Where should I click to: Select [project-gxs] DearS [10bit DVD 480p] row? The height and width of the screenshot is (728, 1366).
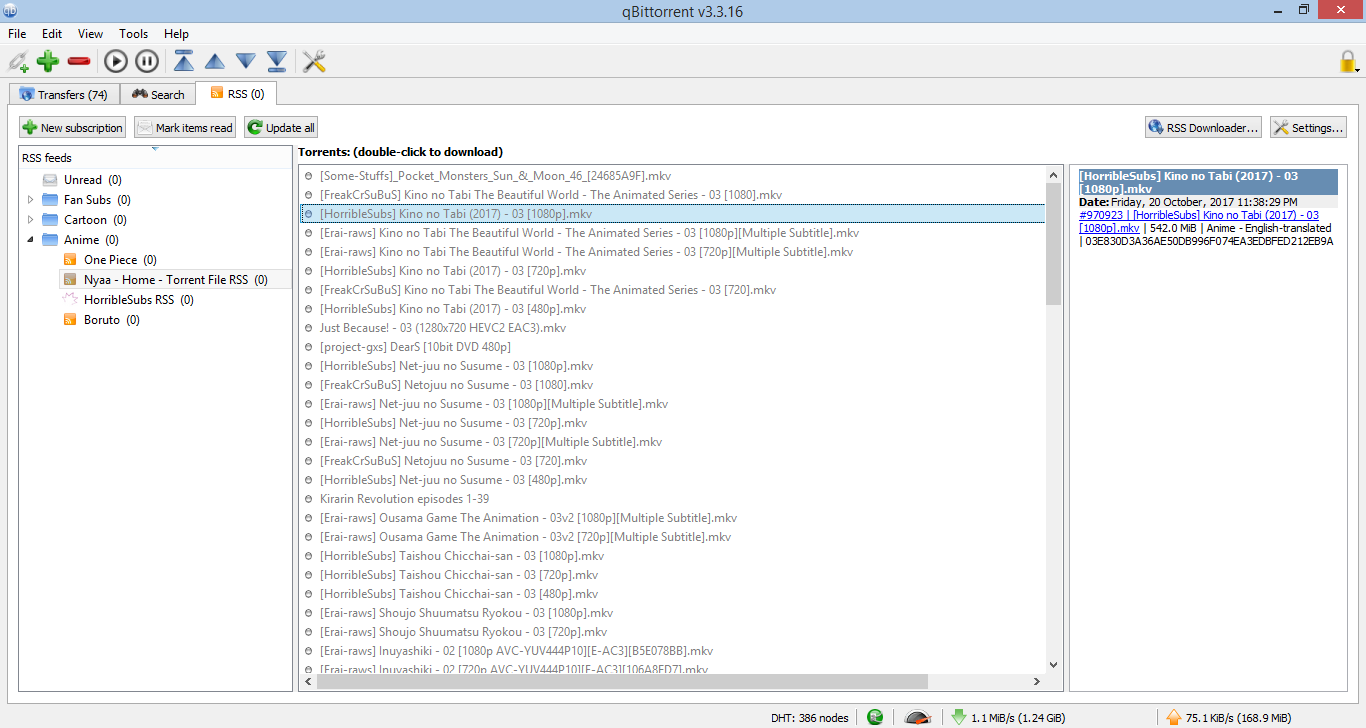[x=672, y=347]
